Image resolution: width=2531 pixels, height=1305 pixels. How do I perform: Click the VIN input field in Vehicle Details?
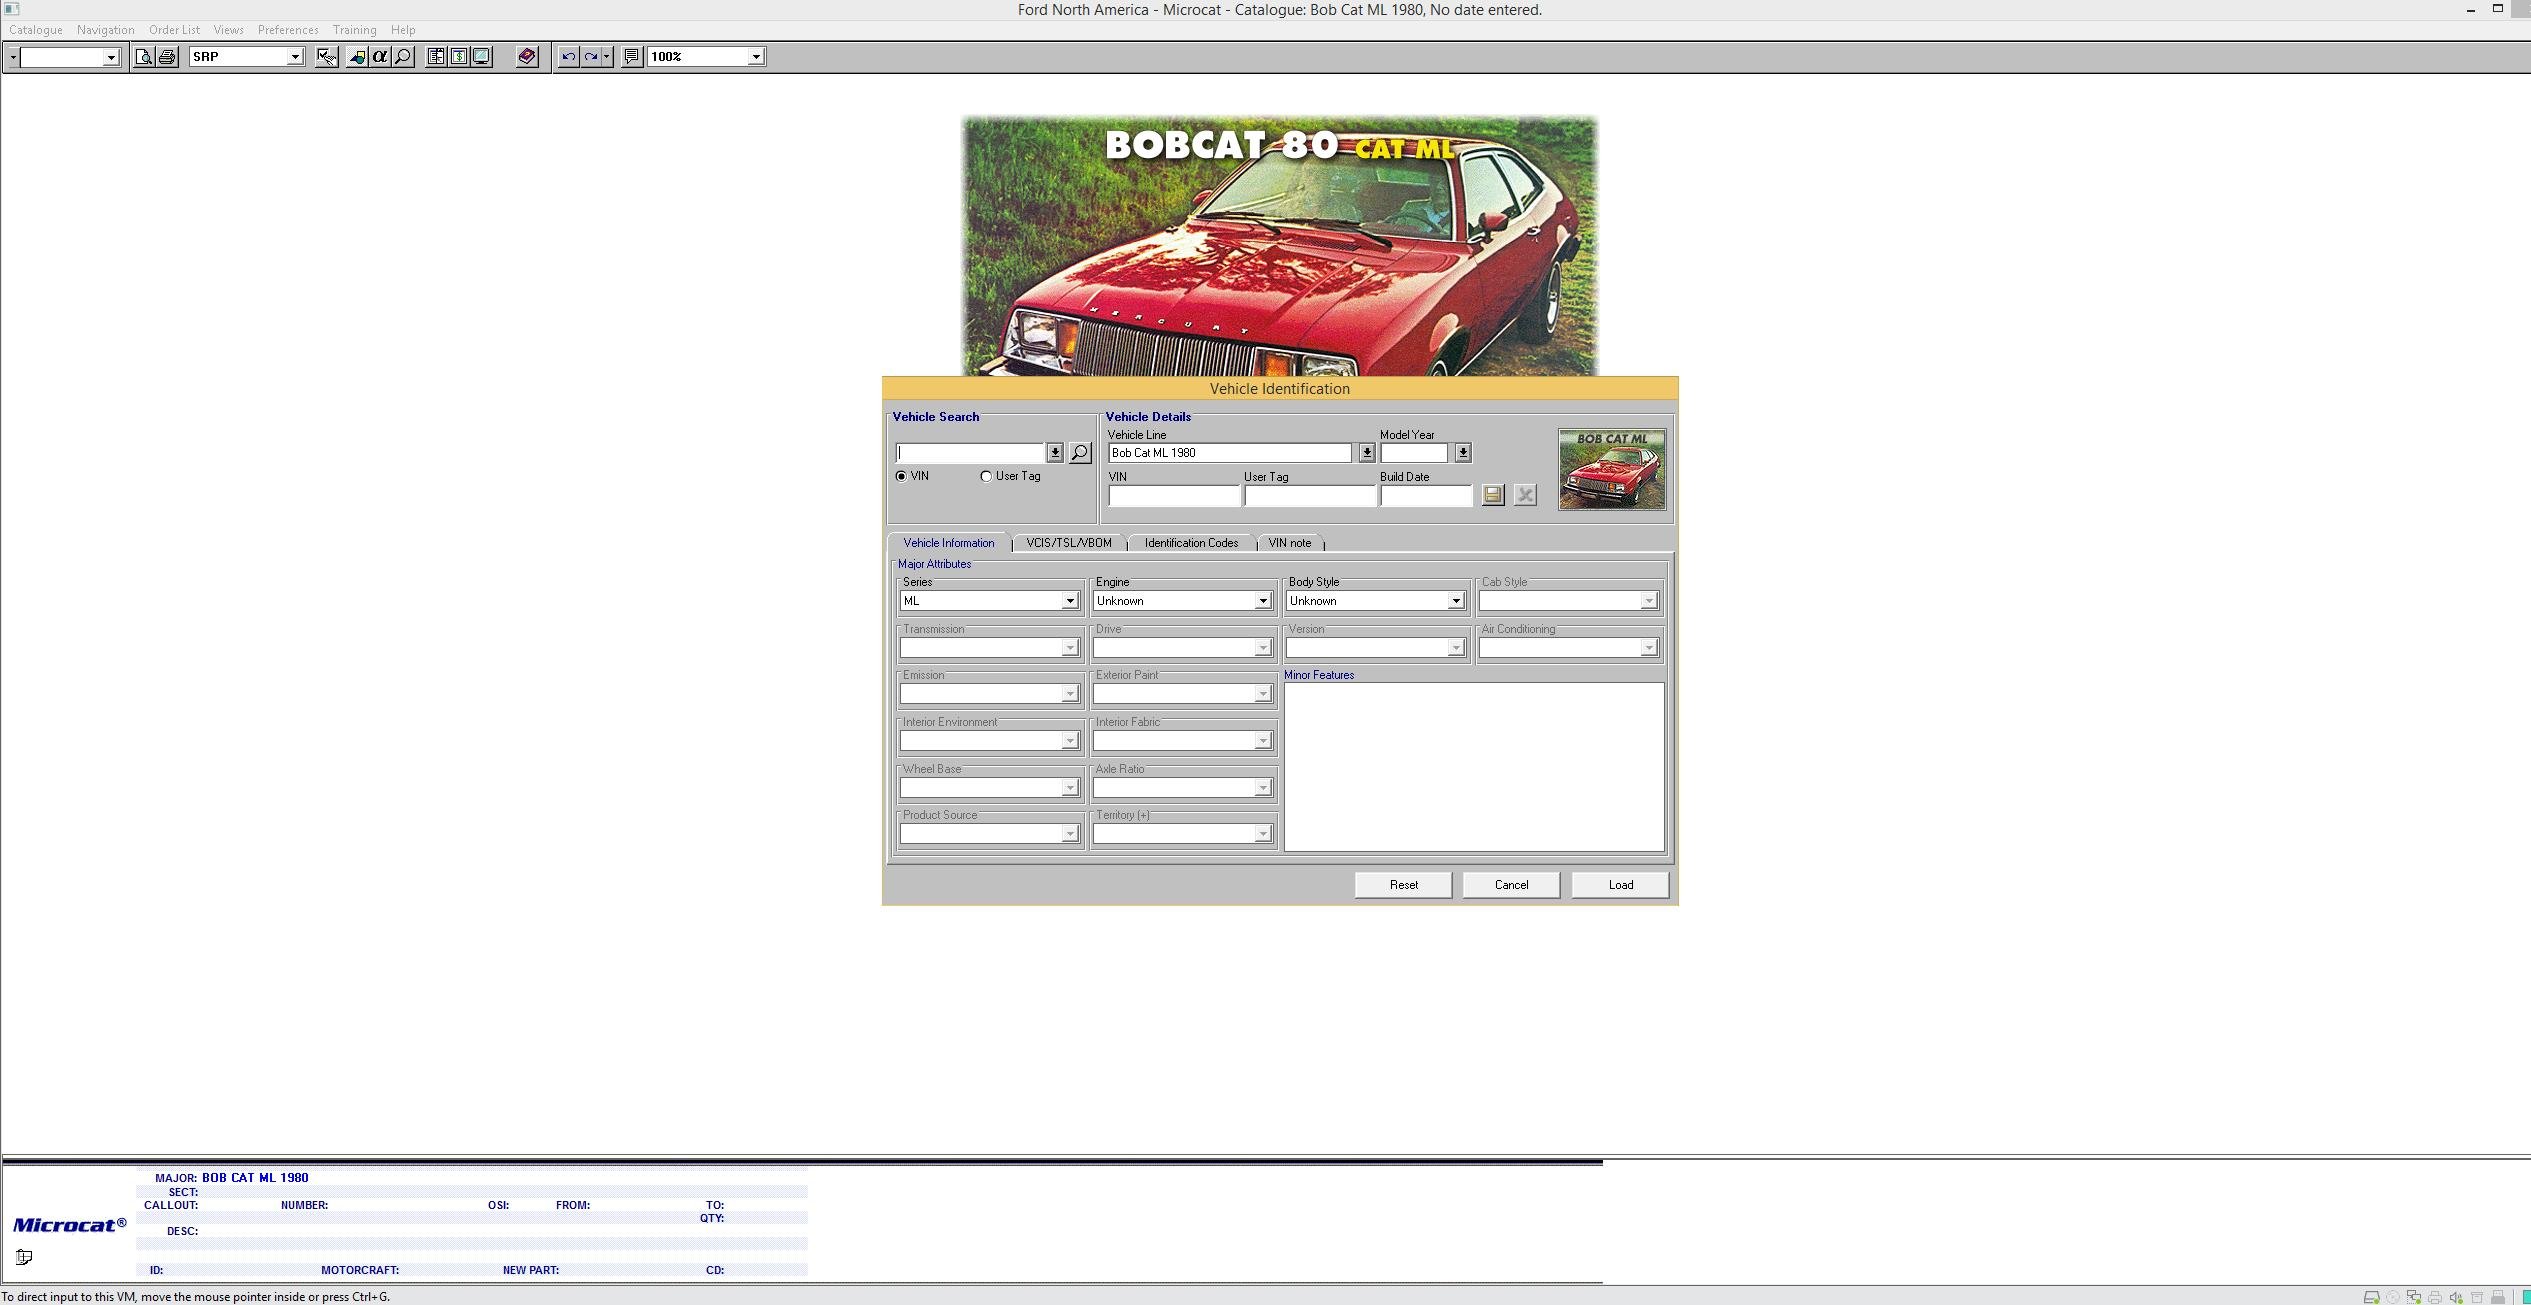(1174, 496)
